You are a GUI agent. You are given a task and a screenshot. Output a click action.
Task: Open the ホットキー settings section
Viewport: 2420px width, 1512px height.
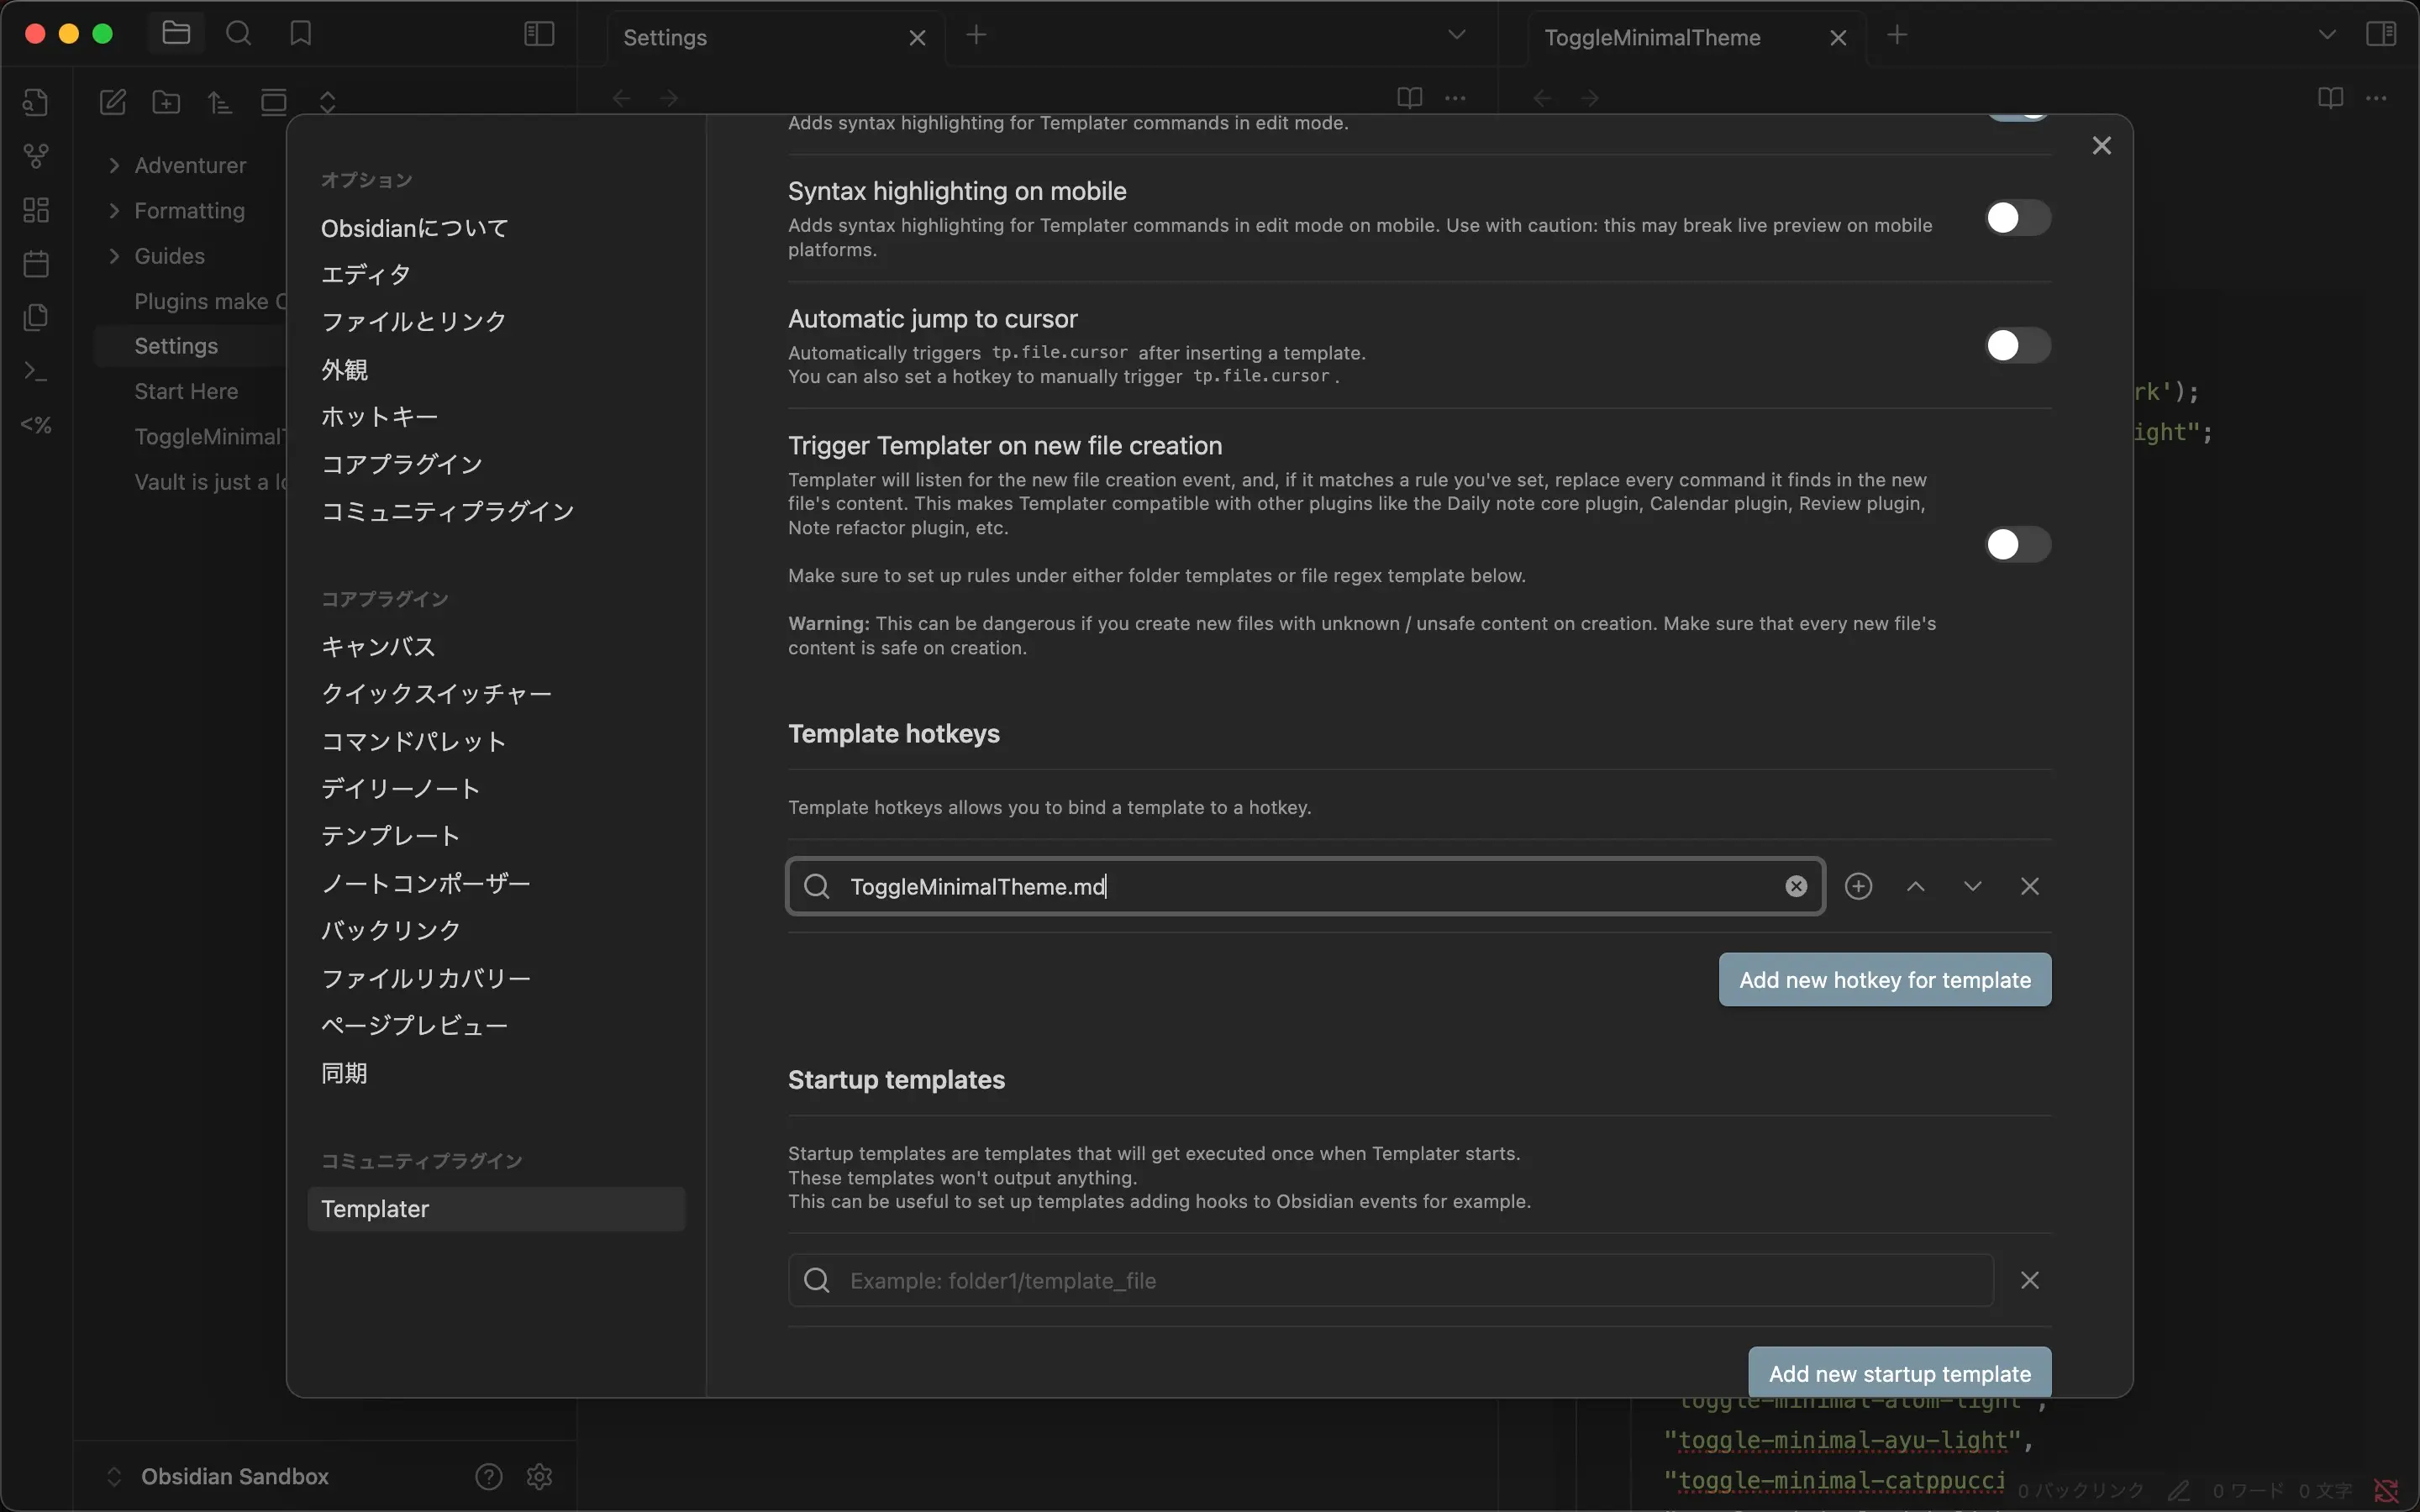point(379,417)
